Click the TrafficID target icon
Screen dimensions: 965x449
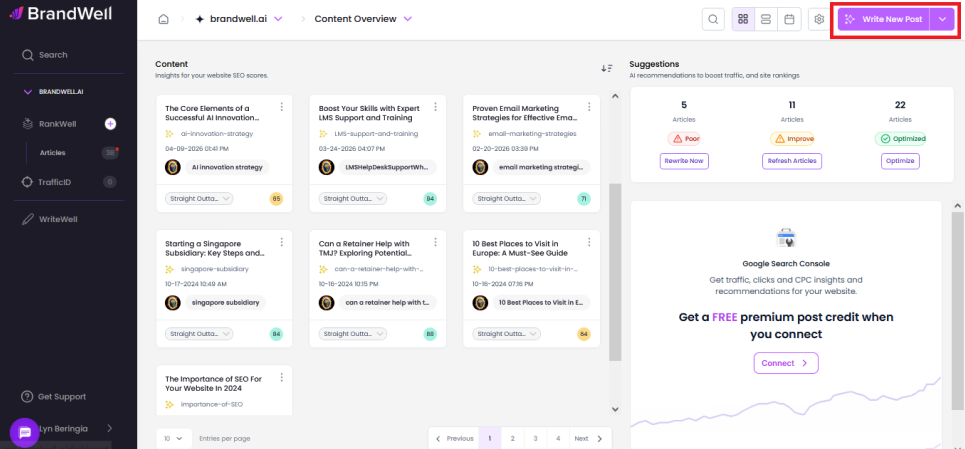tap(26, 181)
